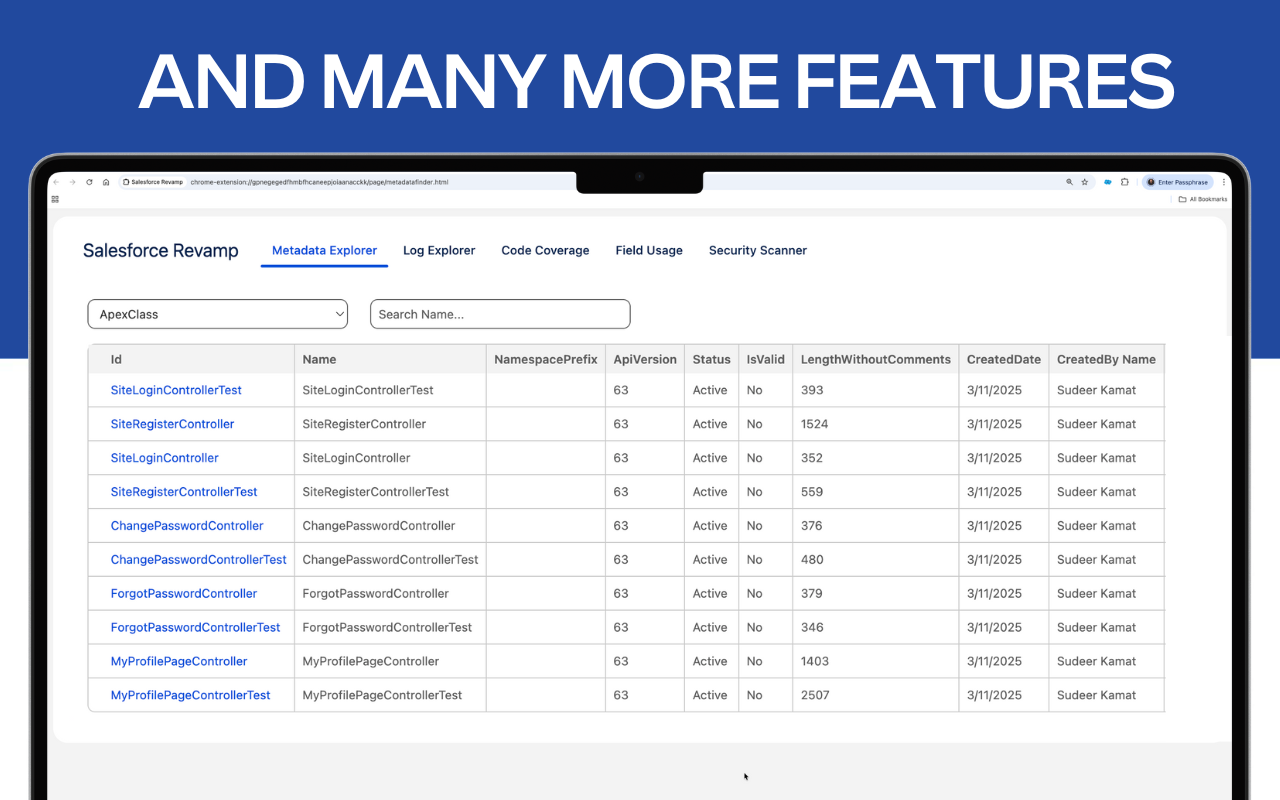Viewport: 1280px width, 800px height.
Task: Open the ForgotPasswordControllerTest Id link
Action: pyautogui.click(x=196, y=628)
